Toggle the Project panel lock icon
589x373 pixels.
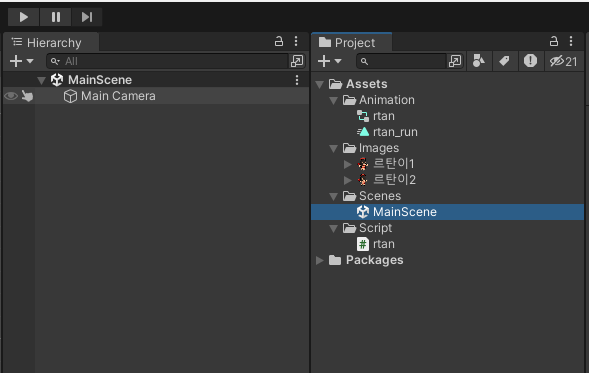[554, 41]
